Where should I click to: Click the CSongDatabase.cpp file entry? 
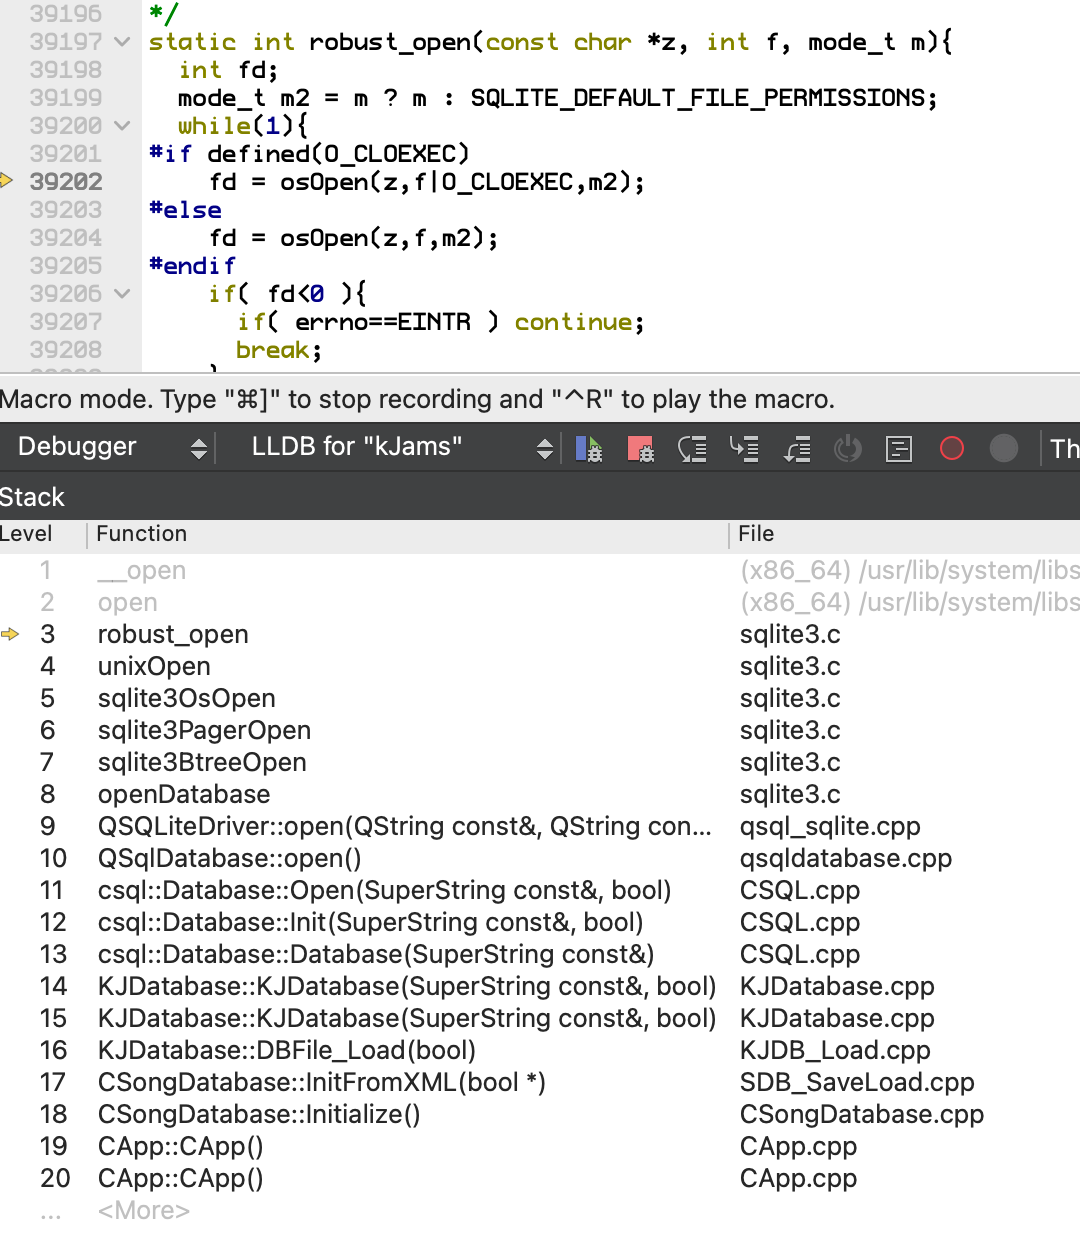(x=862, y=1114)
